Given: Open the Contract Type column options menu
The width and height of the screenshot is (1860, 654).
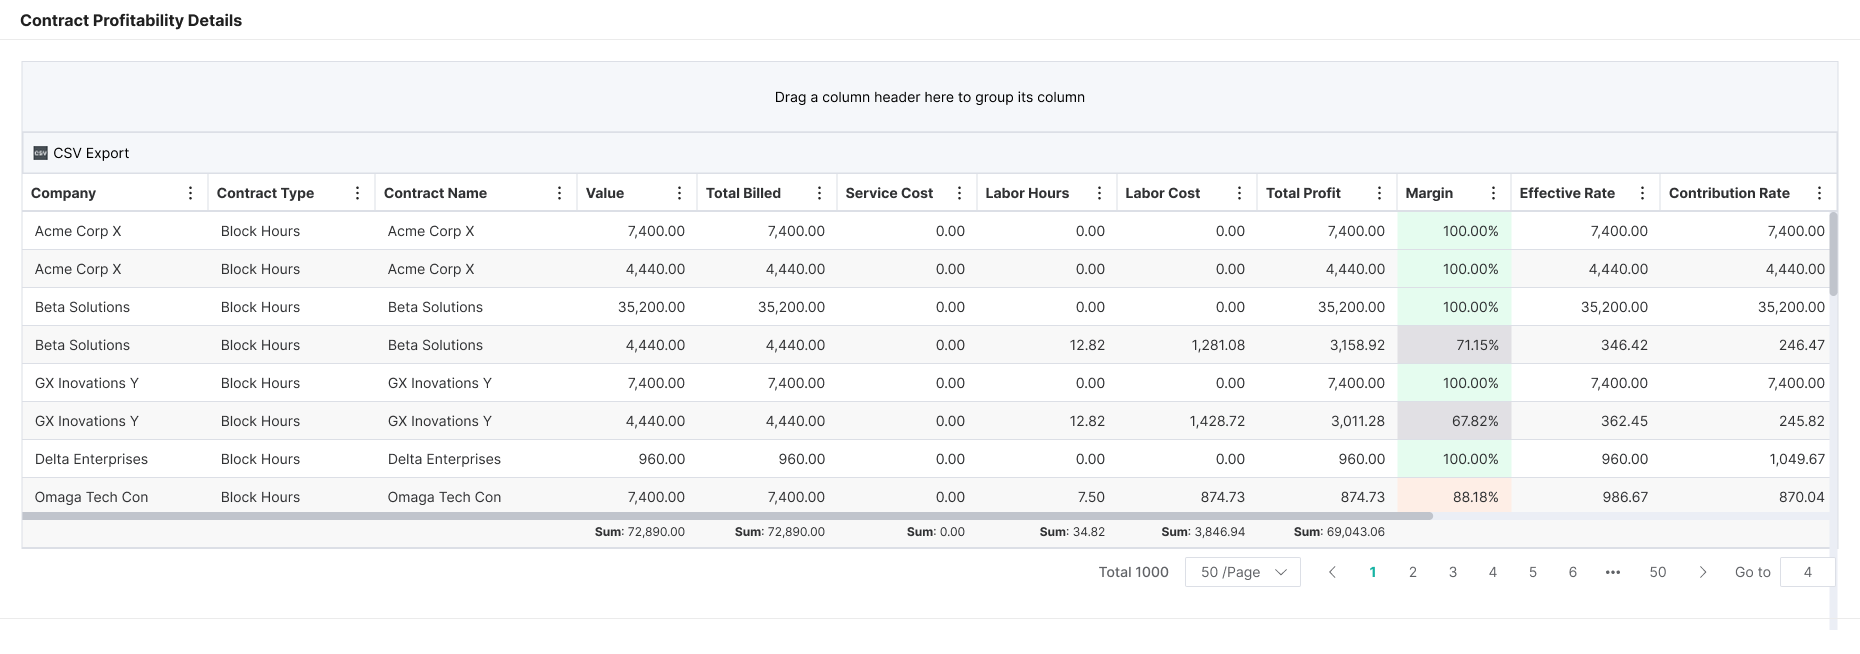Looking at the screenshot, I should [x=357, y=193].
